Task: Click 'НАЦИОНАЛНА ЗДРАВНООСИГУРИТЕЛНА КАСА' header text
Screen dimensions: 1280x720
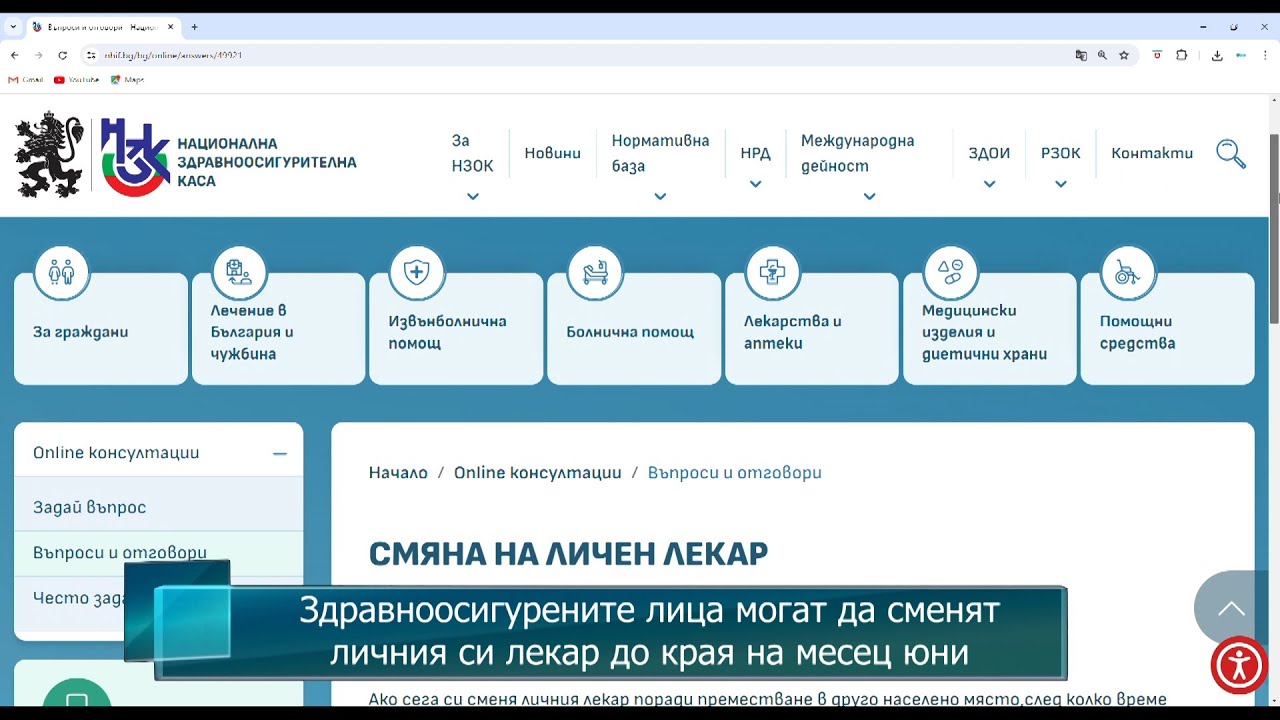Action: (x=266, y=162)
